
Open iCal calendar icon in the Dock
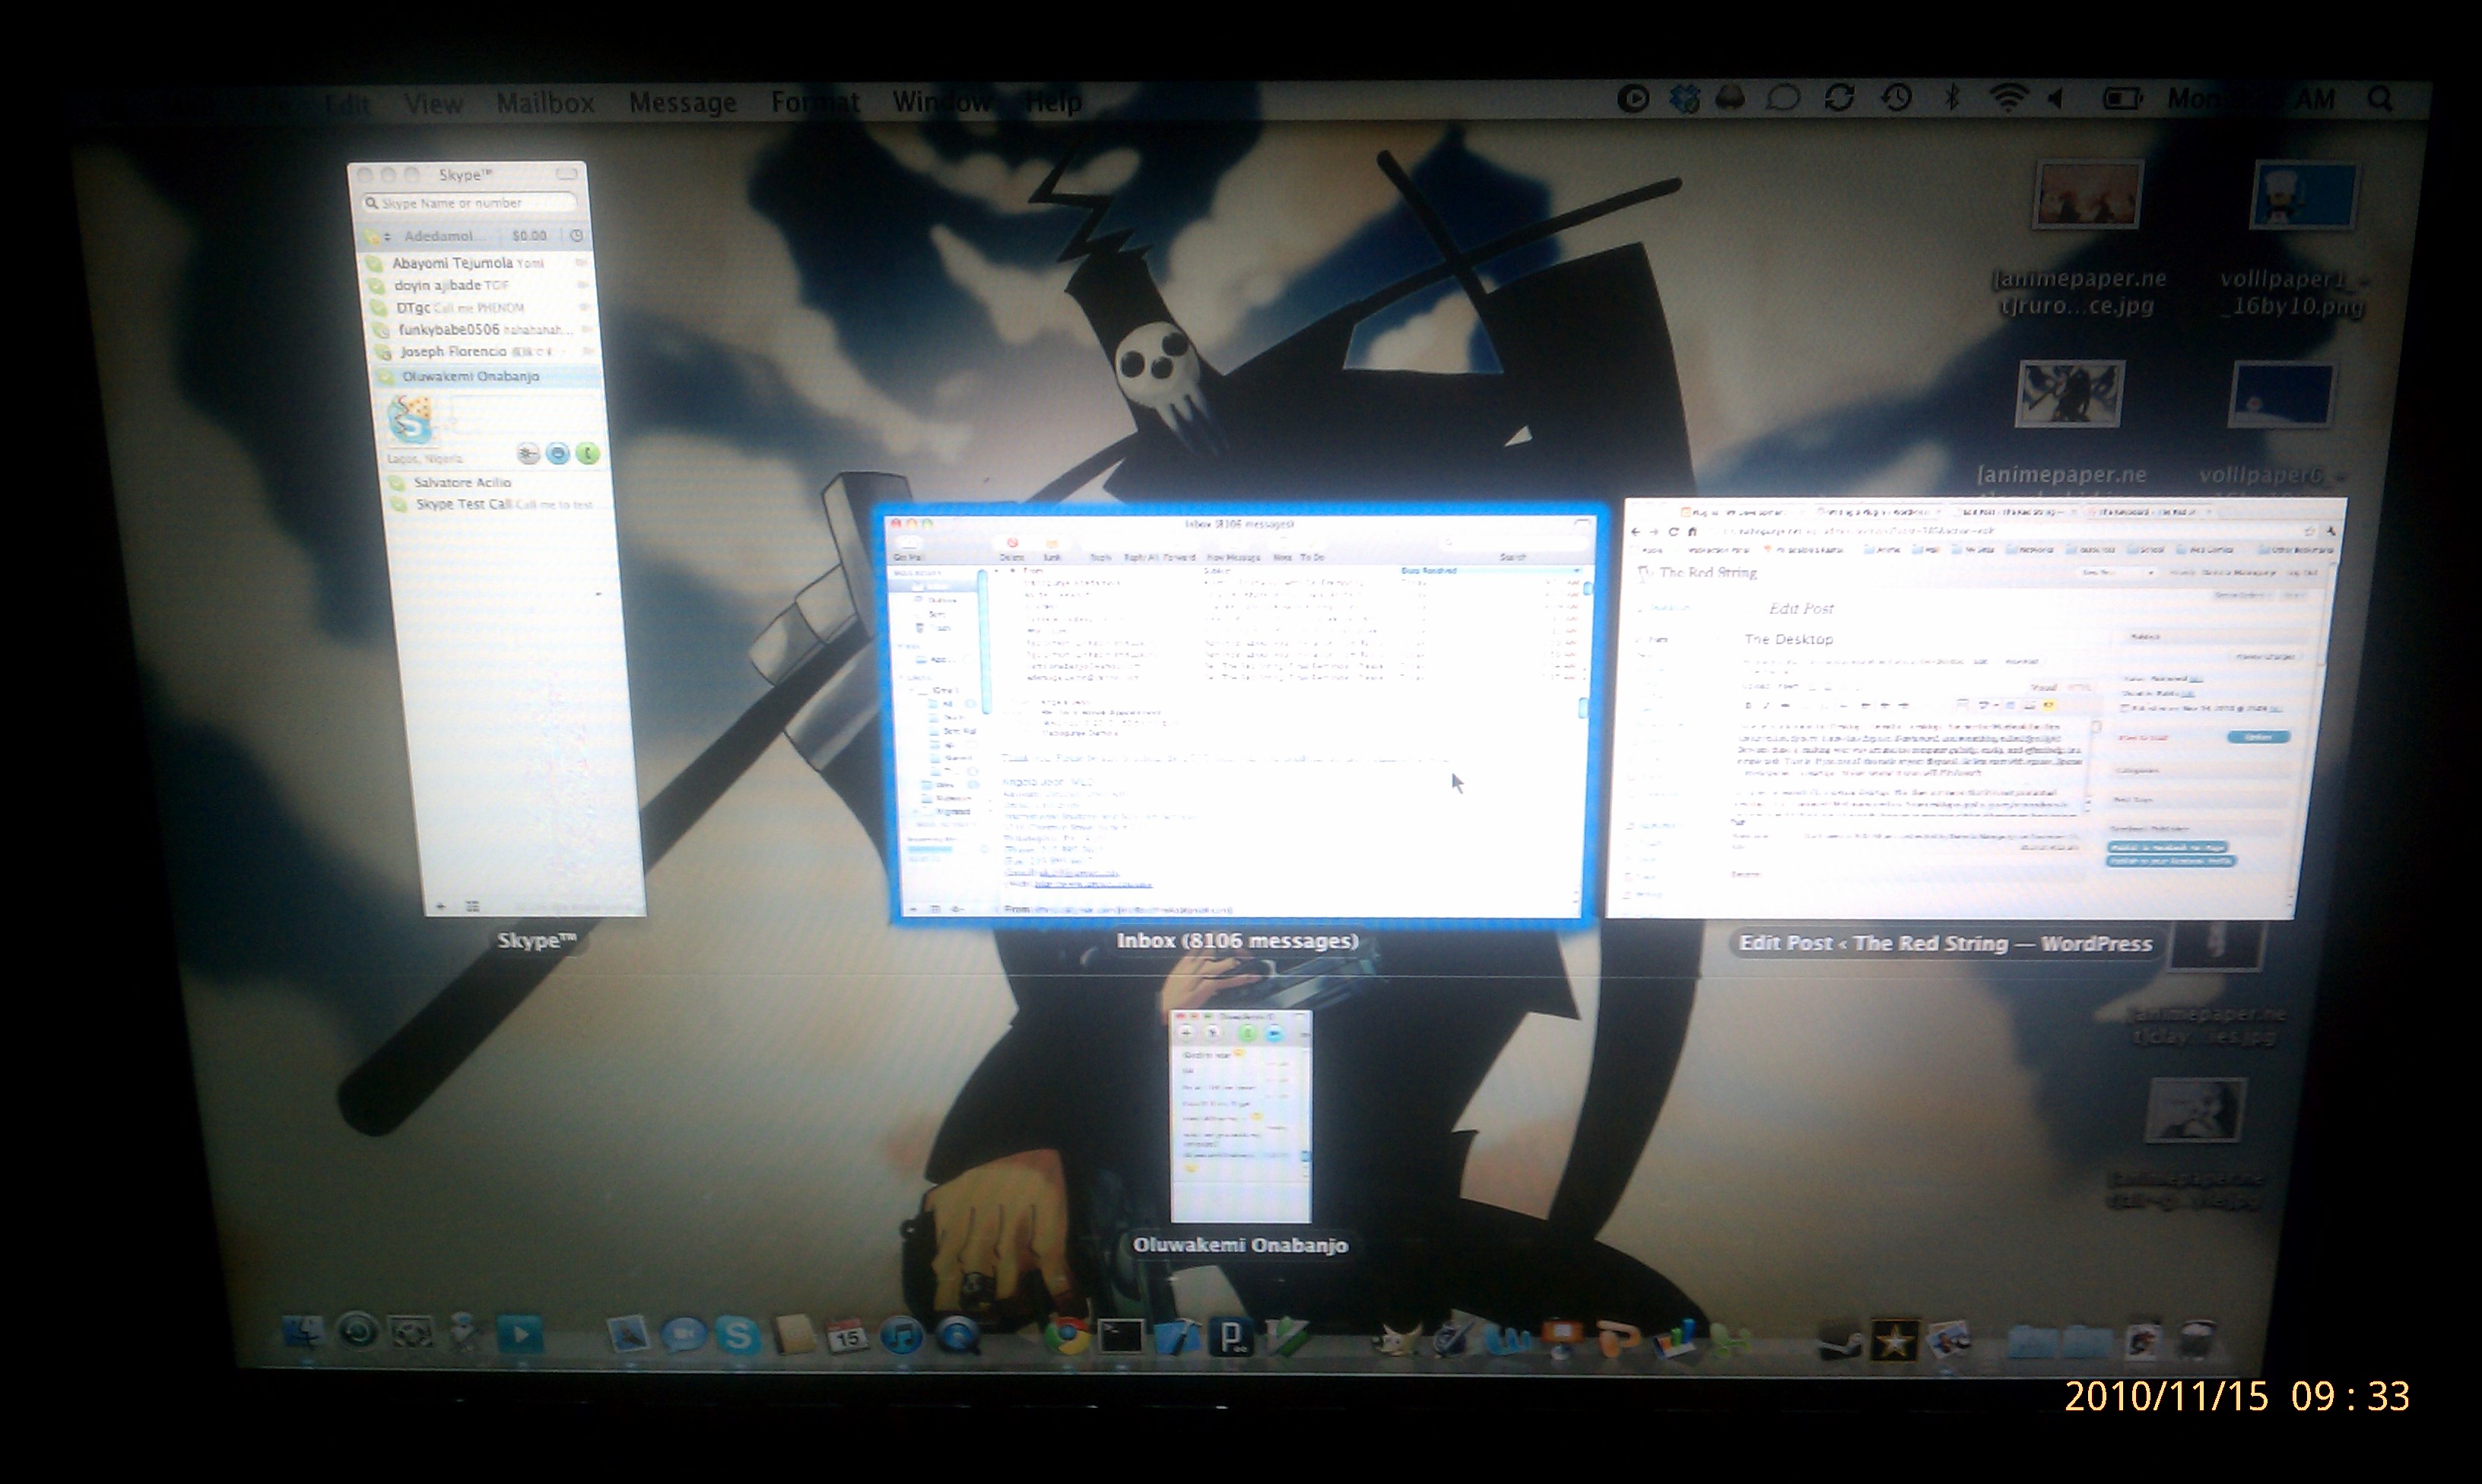pyautogui.click(x=847, y=1336)
